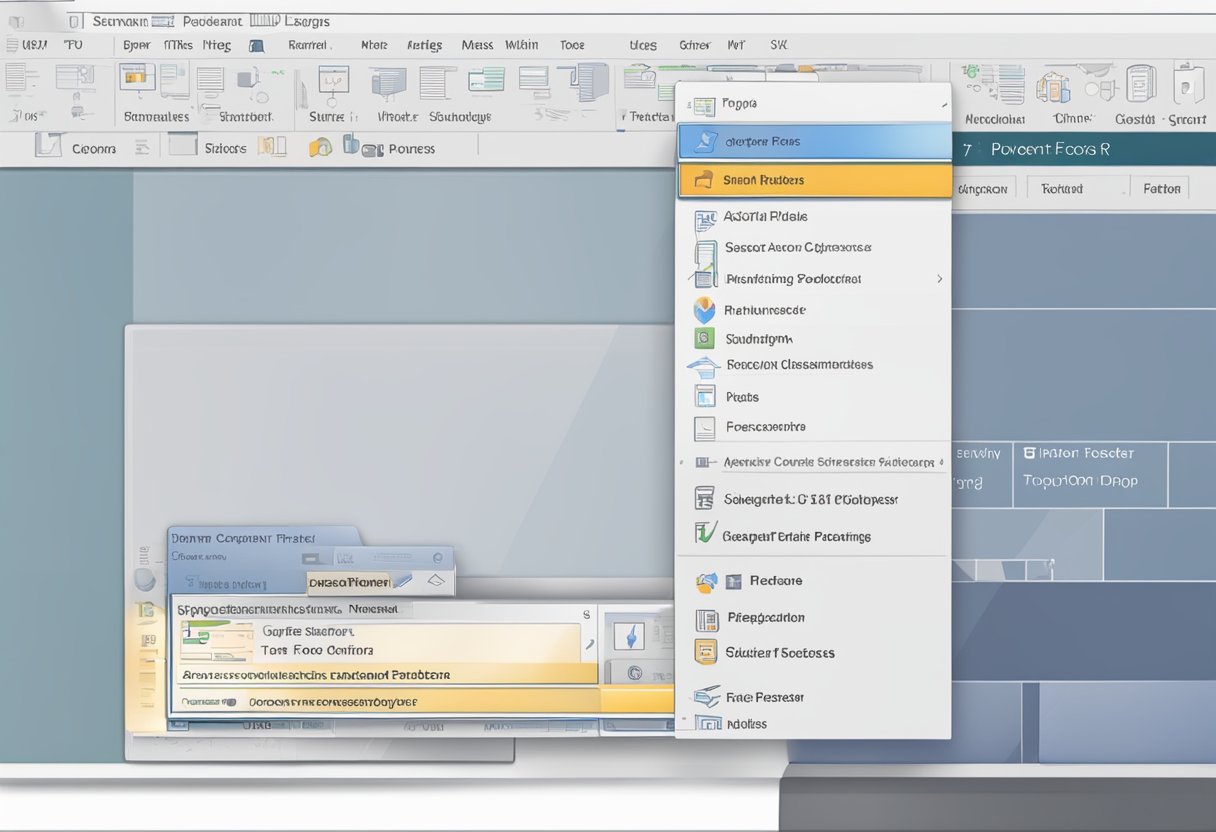Image resolution: width=1216 pixels, height=832 pixels.
Task: Click the green square icon beside Soudntgrh
Action: 705,339
